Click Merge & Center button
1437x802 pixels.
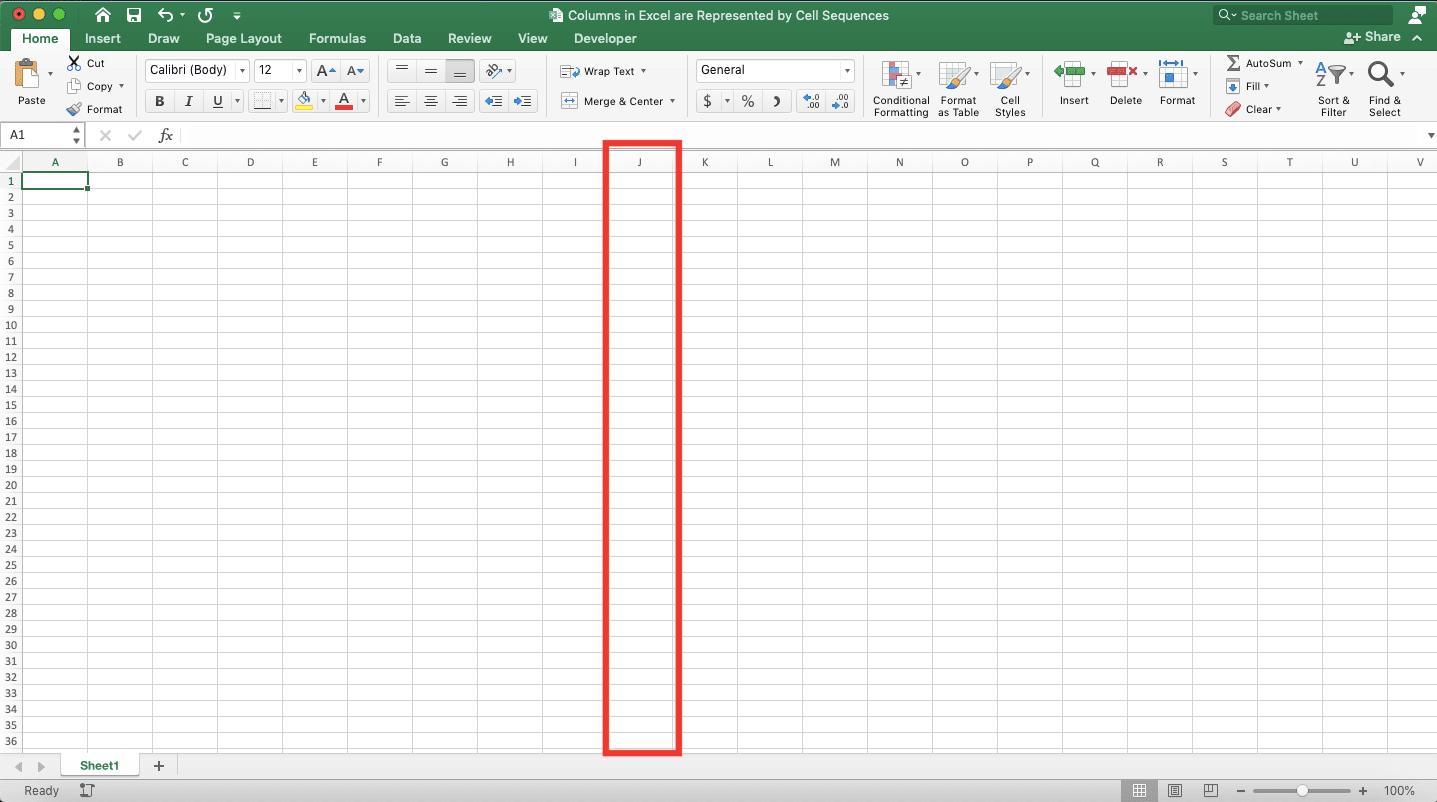click(x=612, y=101)
